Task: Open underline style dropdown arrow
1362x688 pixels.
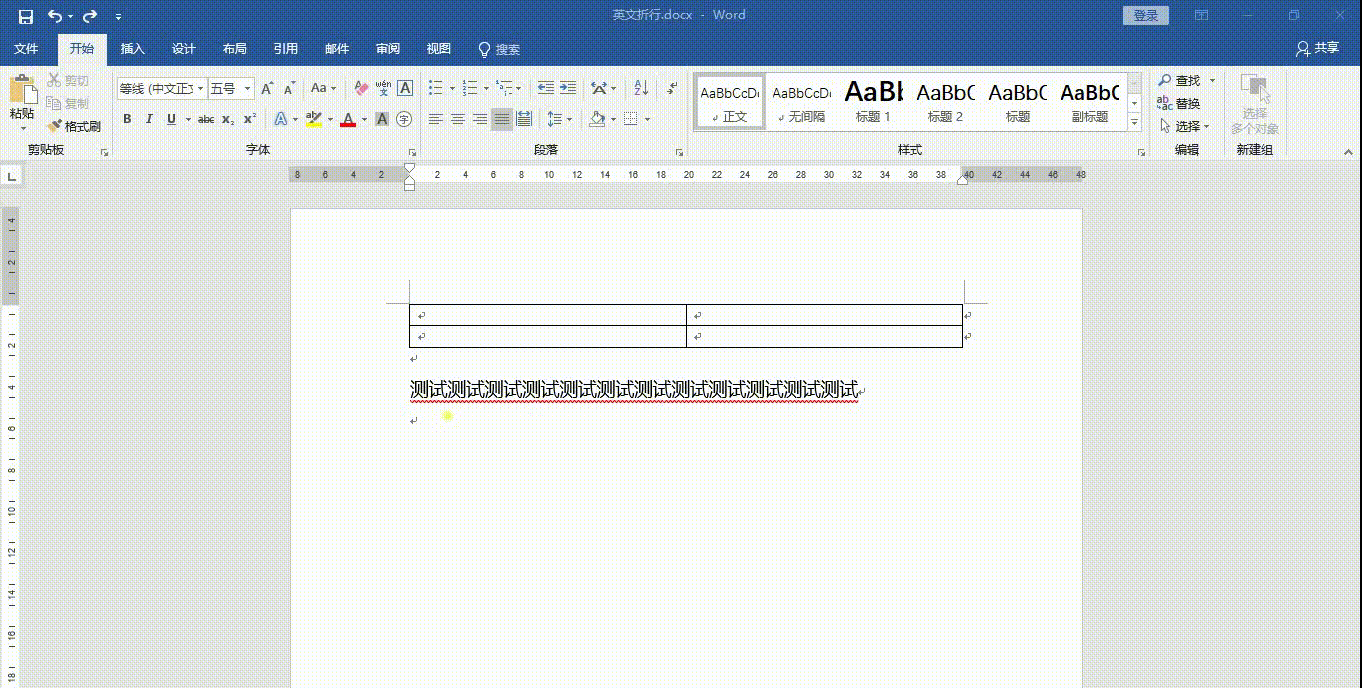Action: click(188, 119)
